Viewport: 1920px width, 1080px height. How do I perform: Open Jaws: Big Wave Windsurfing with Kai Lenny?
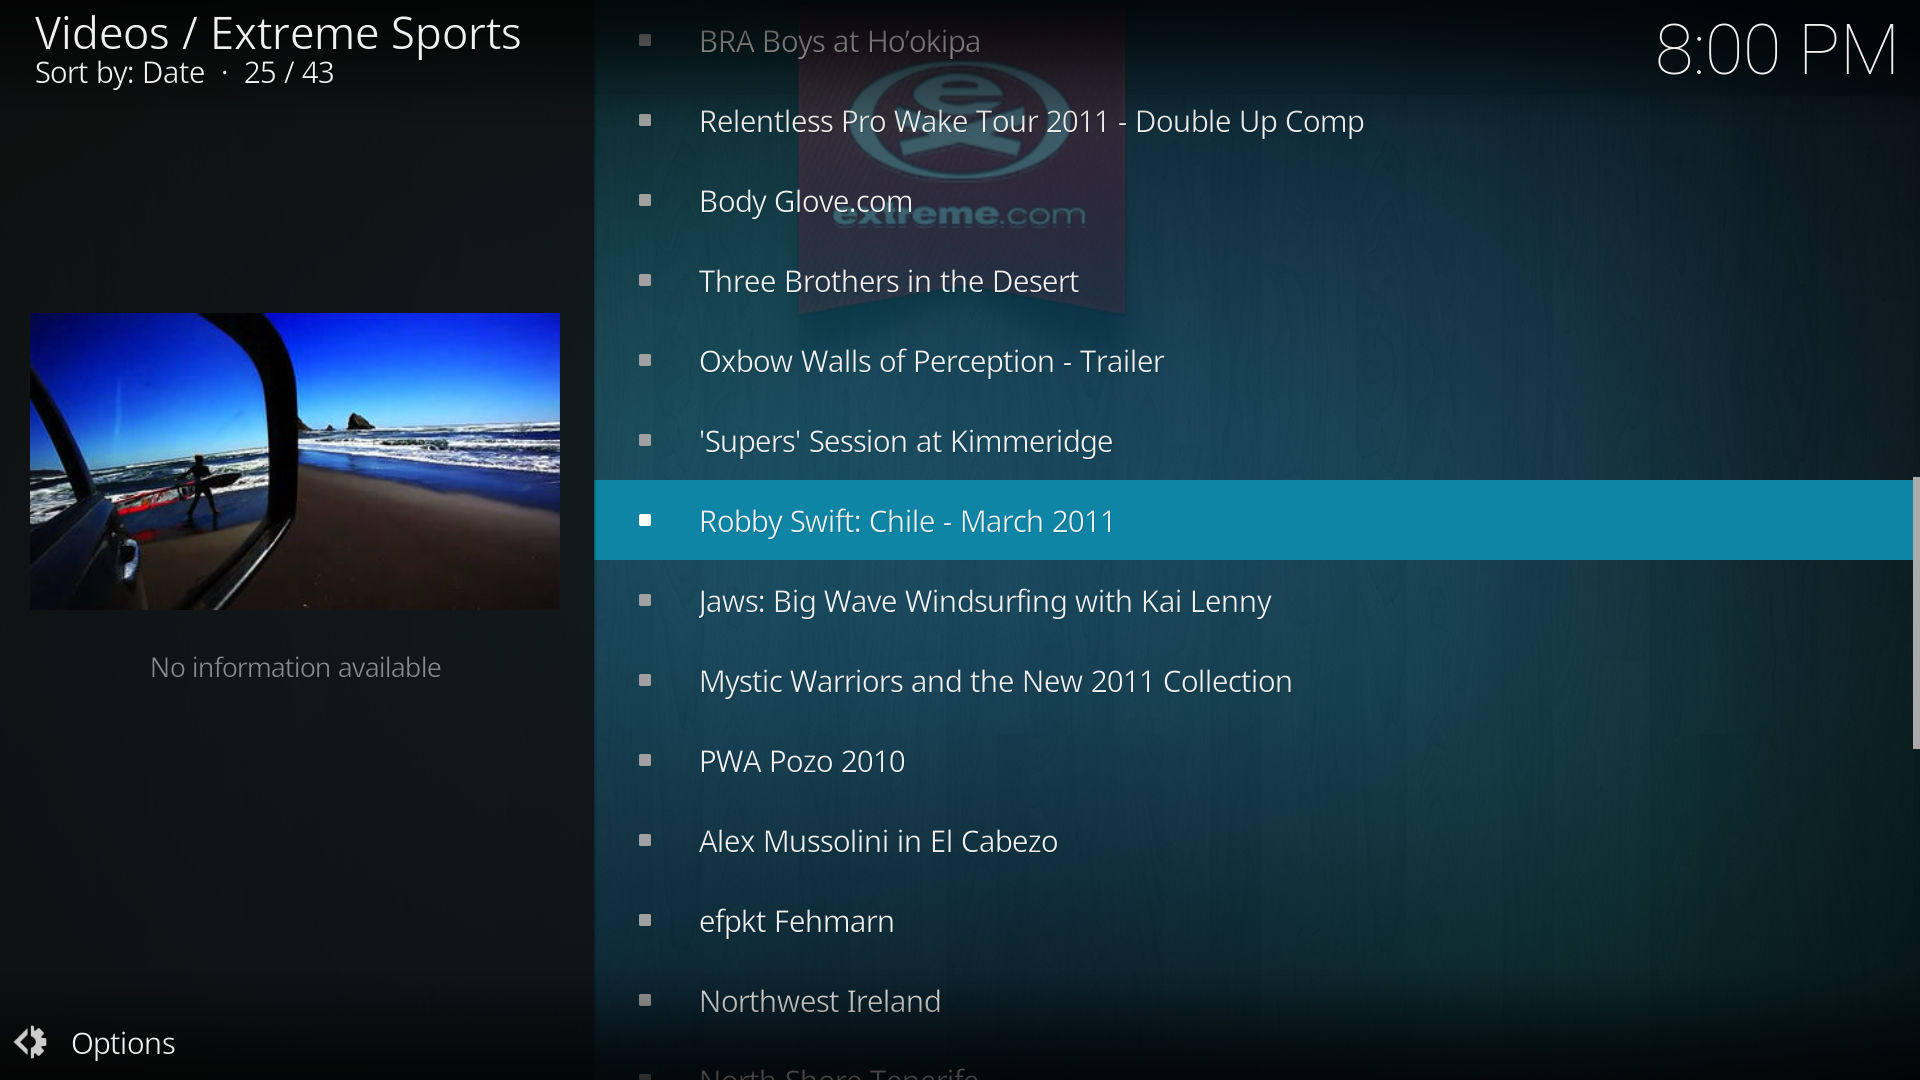point(984,601)
